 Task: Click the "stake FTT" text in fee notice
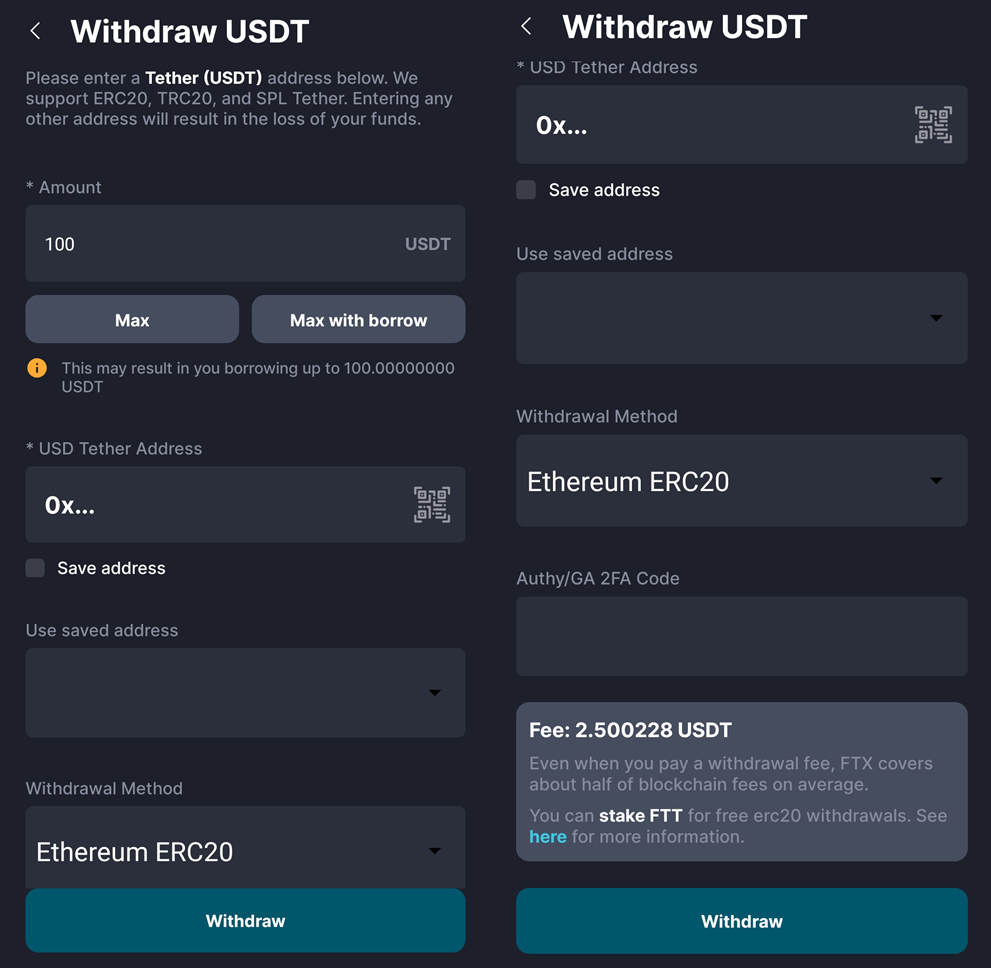click(x=640, y=815)
